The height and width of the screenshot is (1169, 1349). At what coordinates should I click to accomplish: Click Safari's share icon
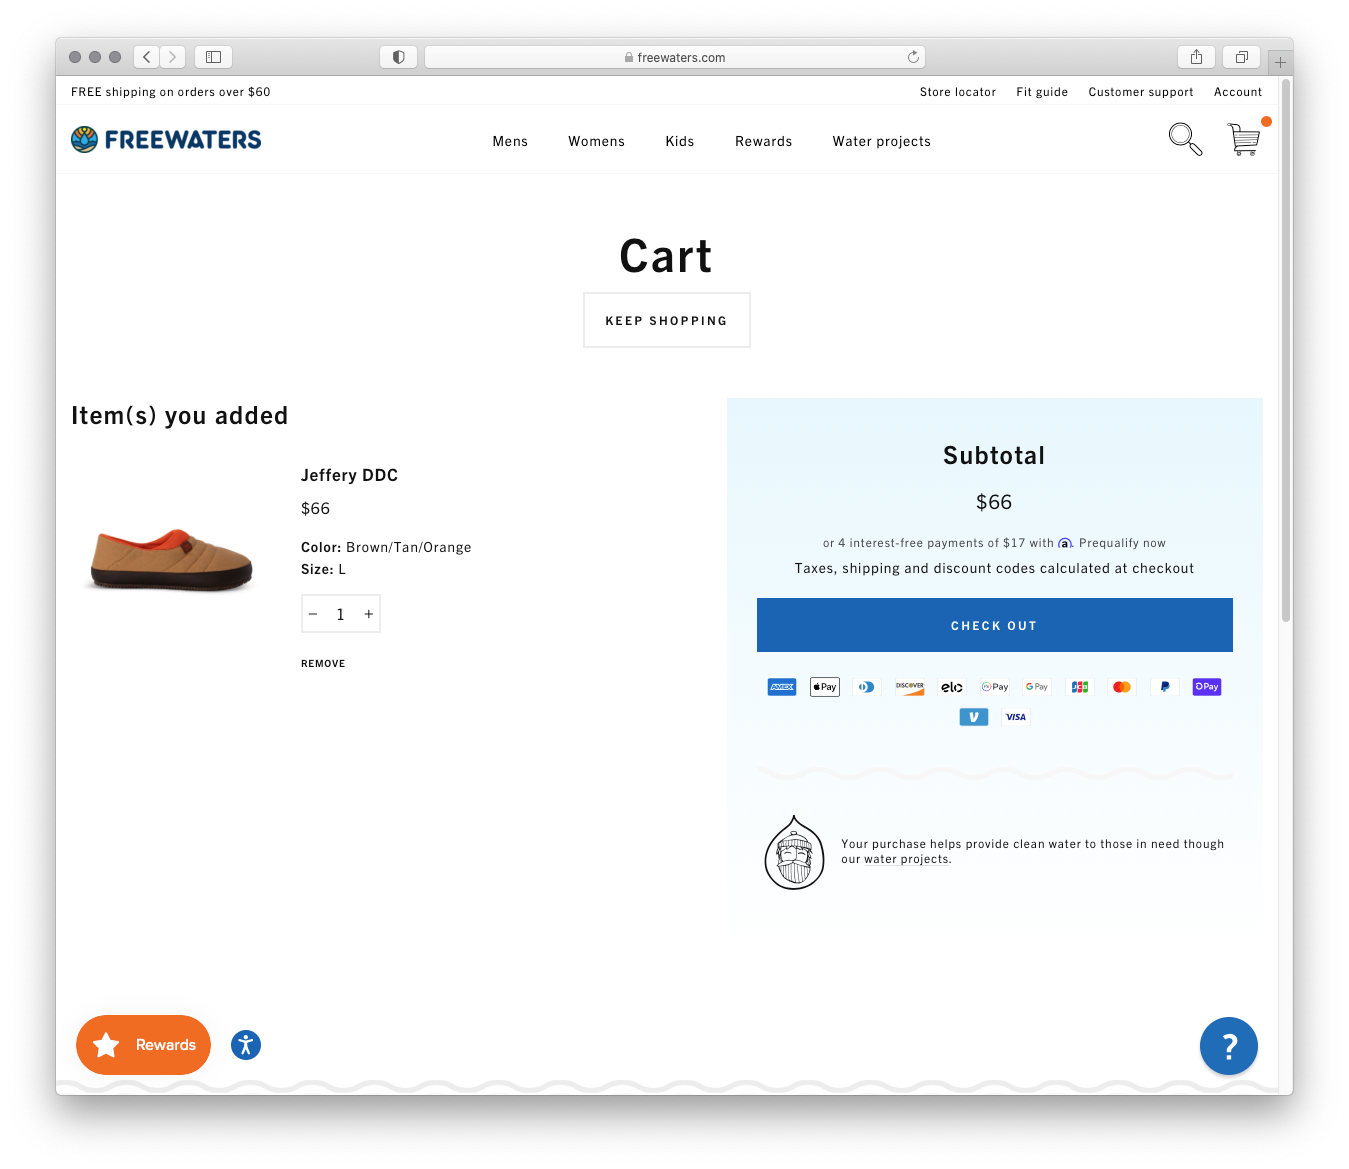tap(1196, 57)
